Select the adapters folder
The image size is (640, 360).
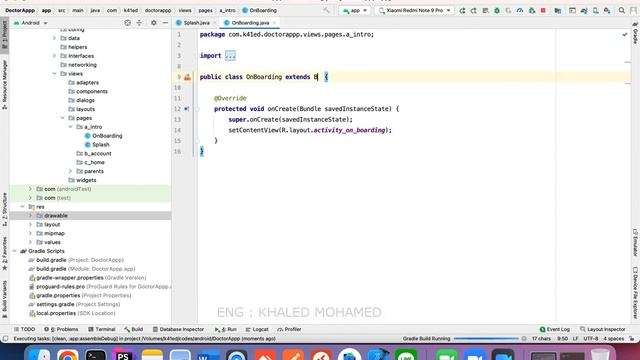click(x=84, y=82)
